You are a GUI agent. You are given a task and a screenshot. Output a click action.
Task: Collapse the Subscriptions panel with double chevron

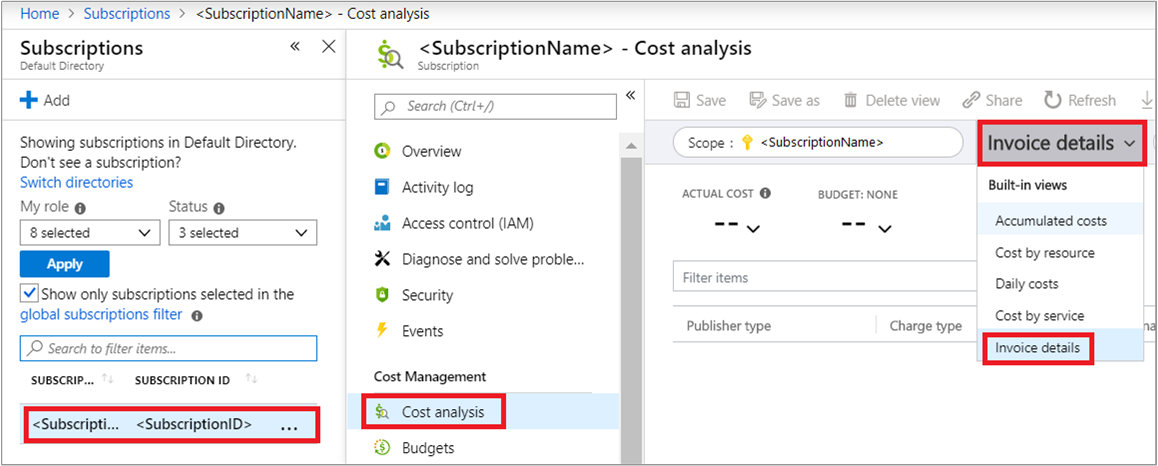coord(295,47)
